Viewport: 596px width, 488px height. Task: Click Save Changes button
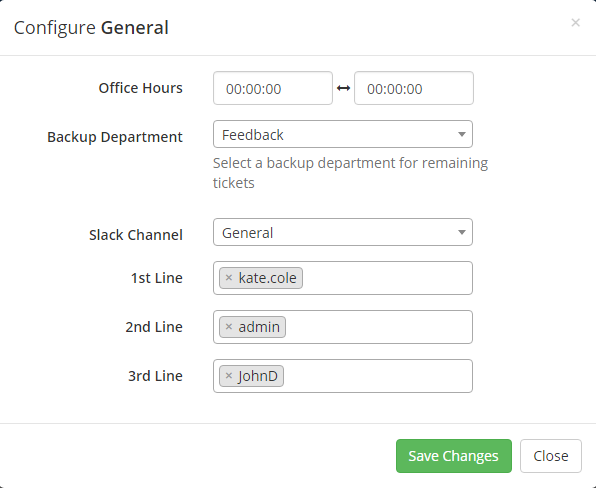(454, 456)
